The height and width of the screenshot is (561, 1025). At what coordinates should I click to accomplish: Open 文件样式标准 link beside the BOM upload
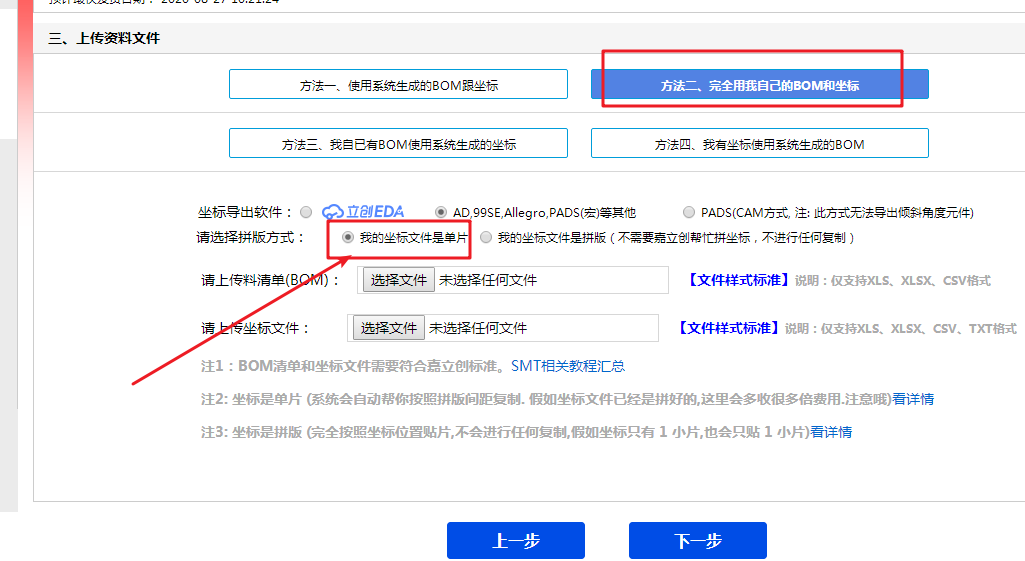click(738, 280)
